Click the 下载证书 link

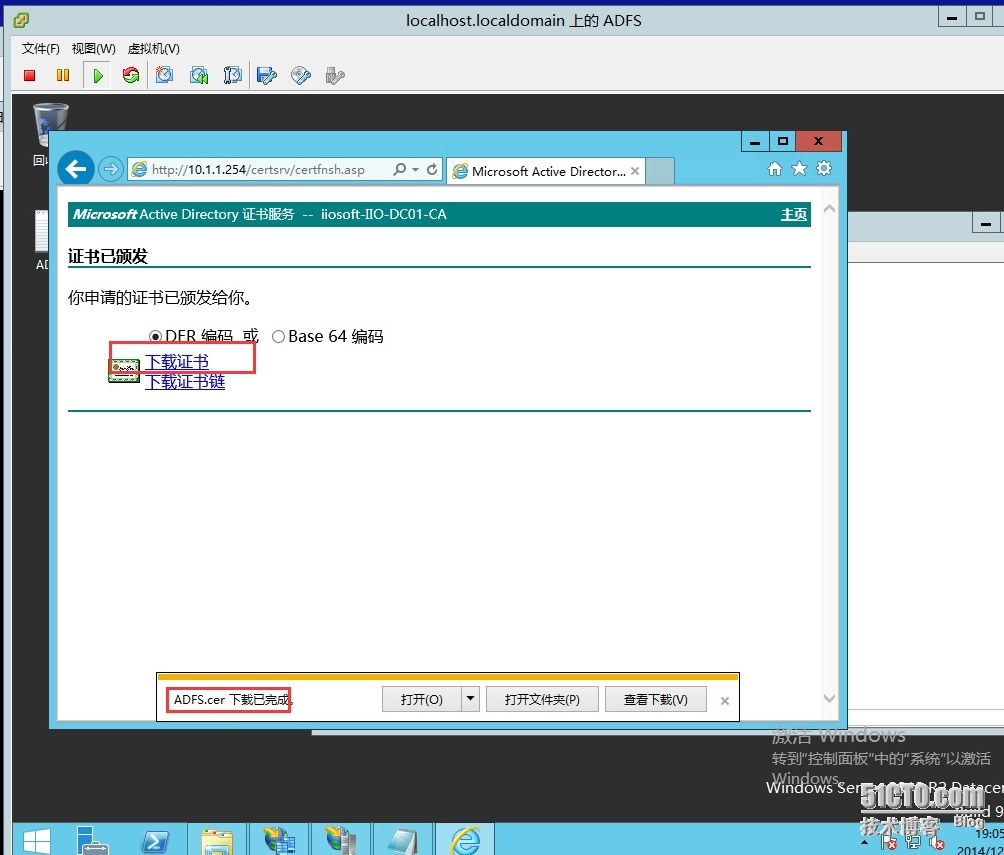coord(177,362)
